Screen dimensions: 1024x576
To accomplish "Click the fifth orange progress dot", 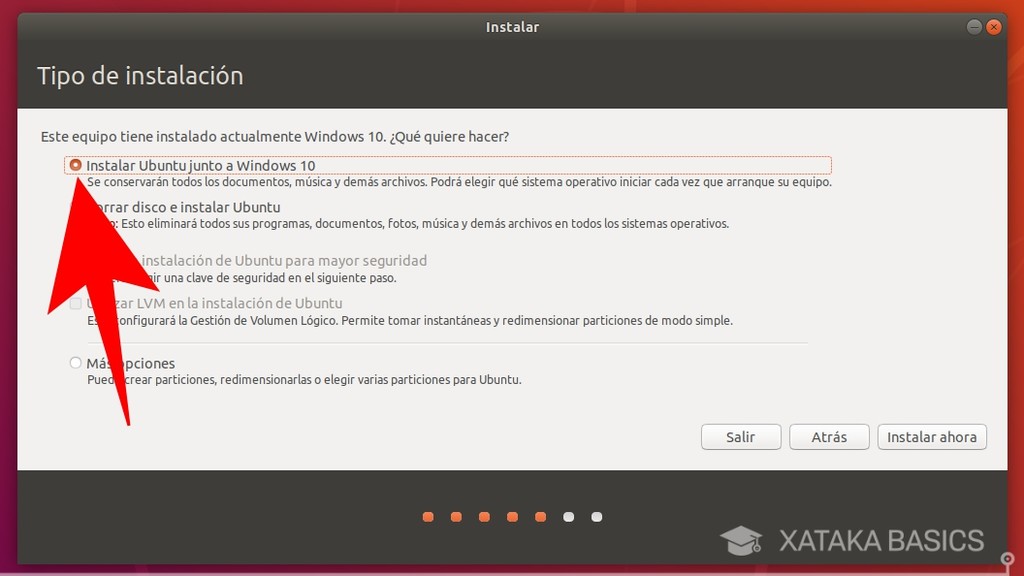I will click(540, 517).
